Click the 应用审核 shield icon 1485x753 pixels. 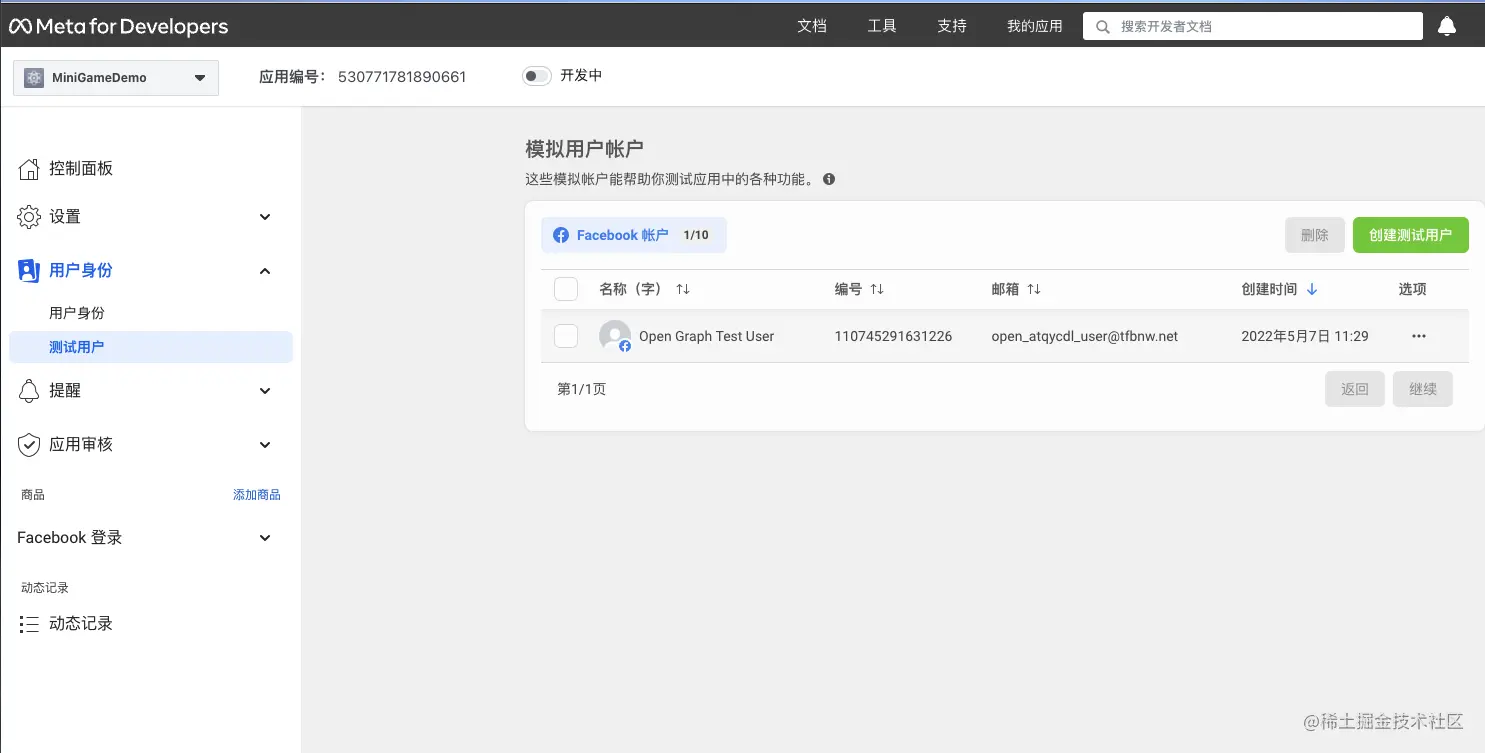pos(30,444)
